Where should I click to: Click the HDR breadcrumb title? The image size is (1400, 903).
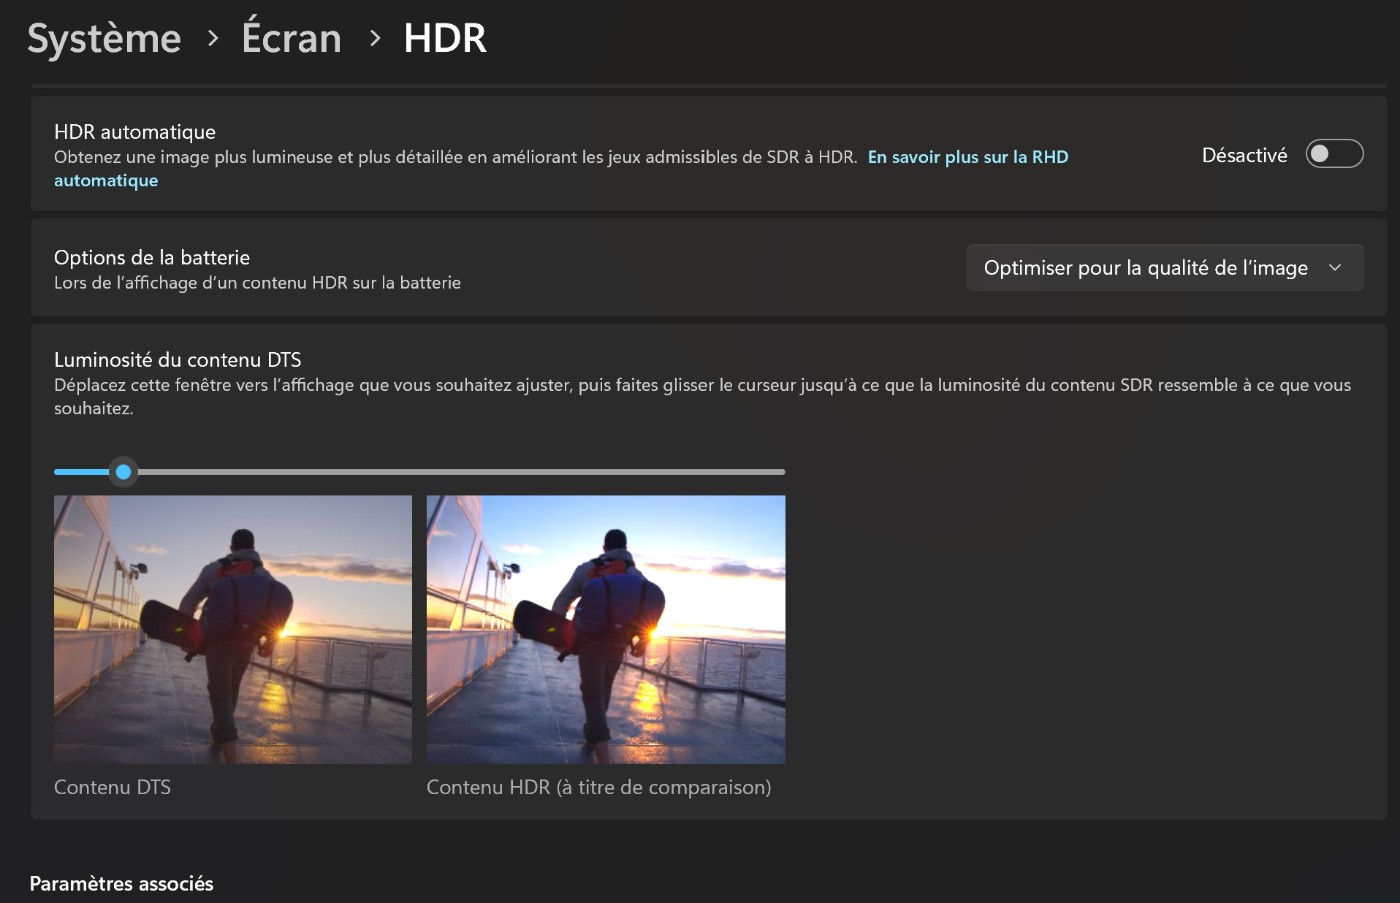[445, 39]
